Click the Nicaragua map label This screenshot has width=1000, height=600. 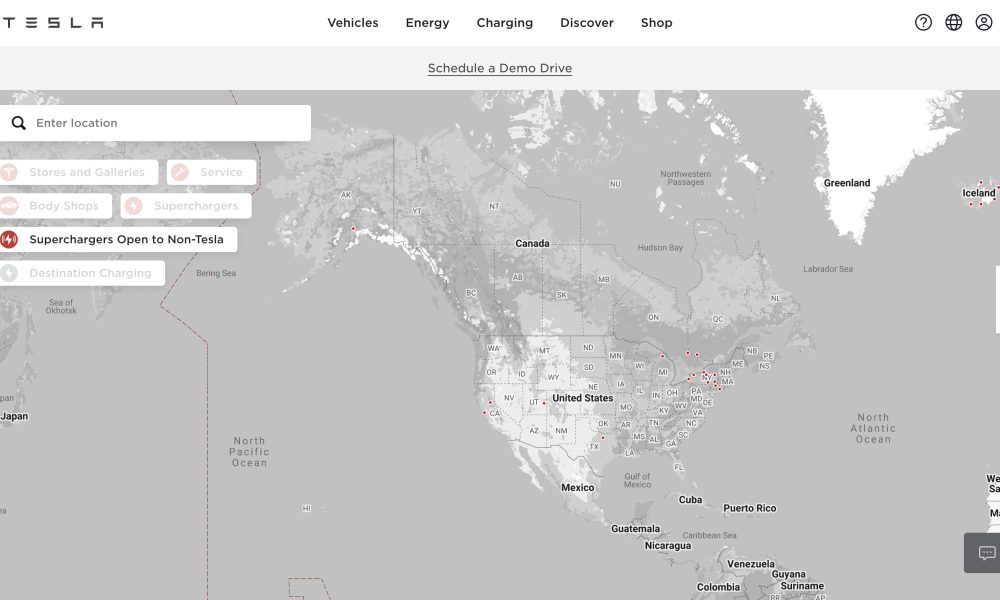coord(667,546)
